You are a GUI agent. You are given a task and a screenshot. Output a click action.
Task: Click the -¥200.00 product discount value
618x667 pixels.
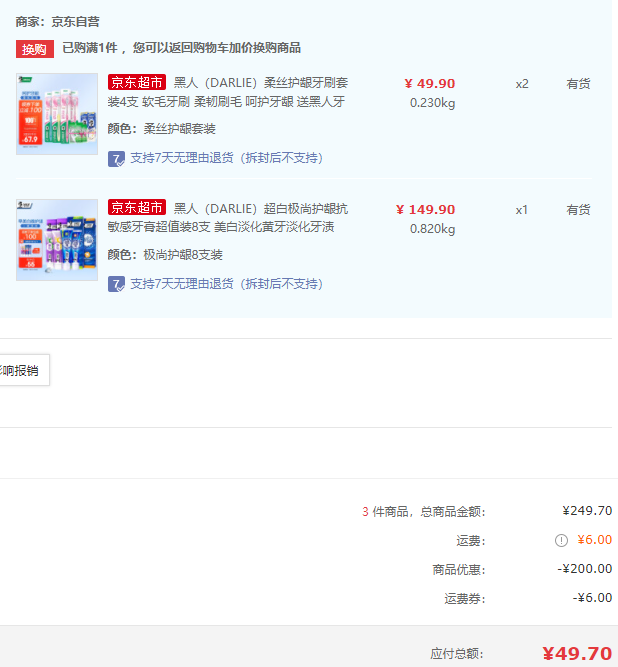pyautogui.click(x=585, y=569)
